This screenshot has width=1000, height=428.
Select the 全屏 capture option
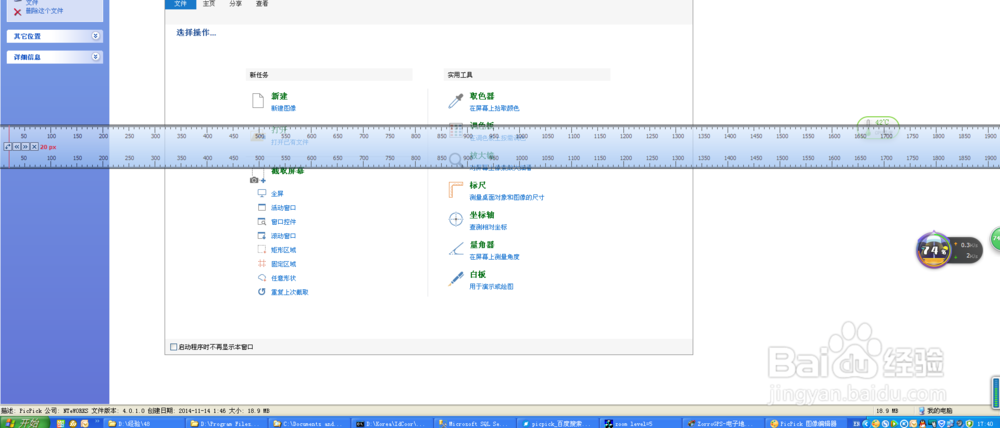277,193
